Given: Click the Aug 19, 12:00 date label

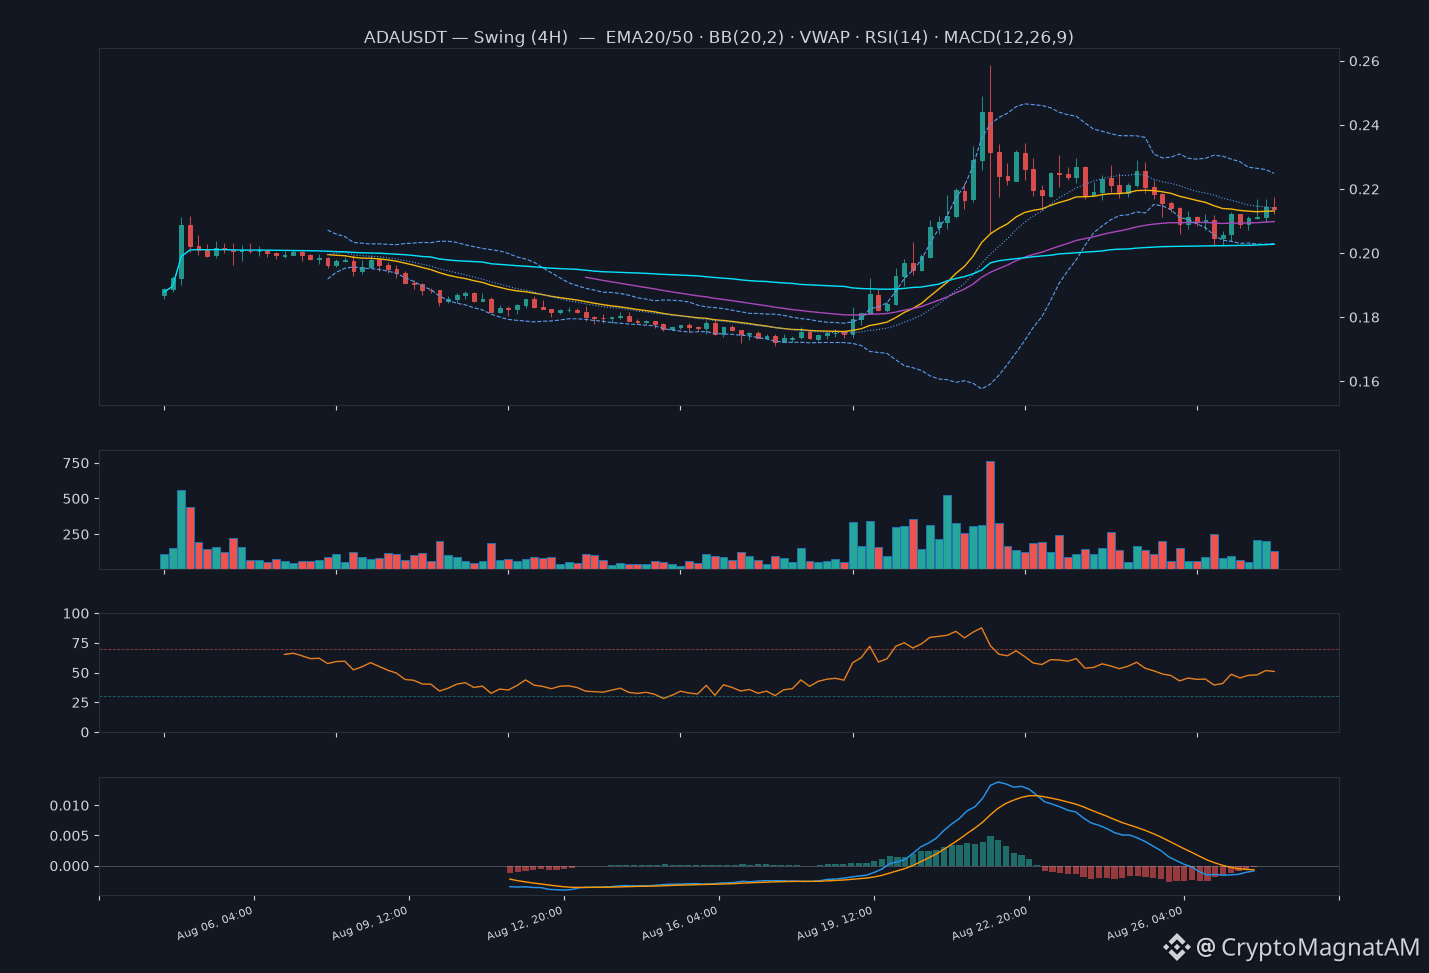Looking at the screenshot, I should coord(835,923).
